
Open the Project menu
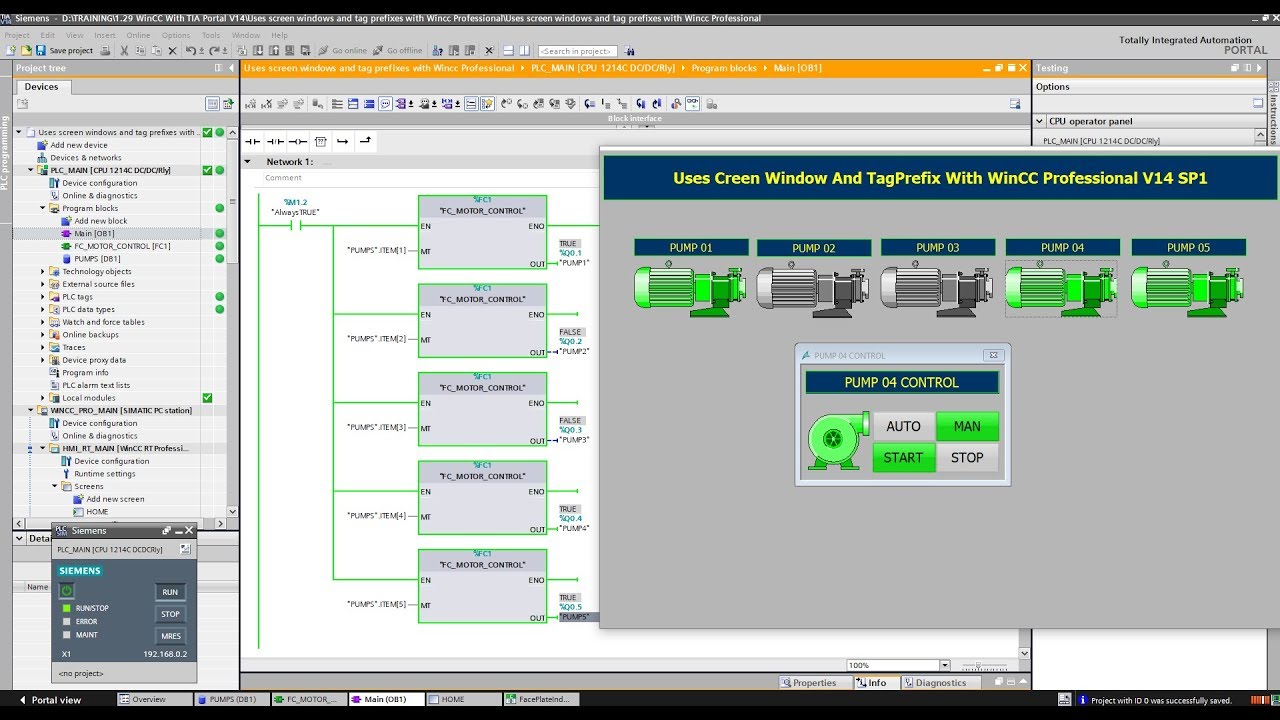[17, 35]
